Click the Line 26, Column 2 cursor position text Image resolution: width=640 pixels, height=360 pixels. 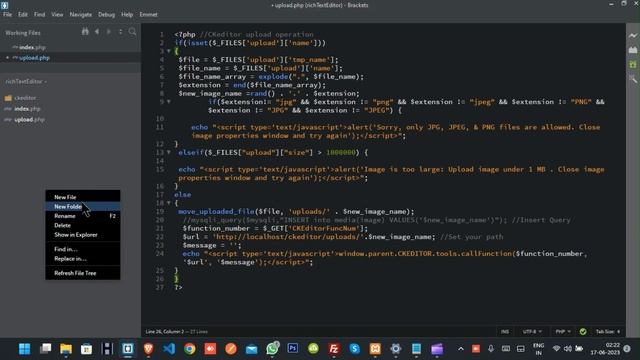(x=165, y=331)
